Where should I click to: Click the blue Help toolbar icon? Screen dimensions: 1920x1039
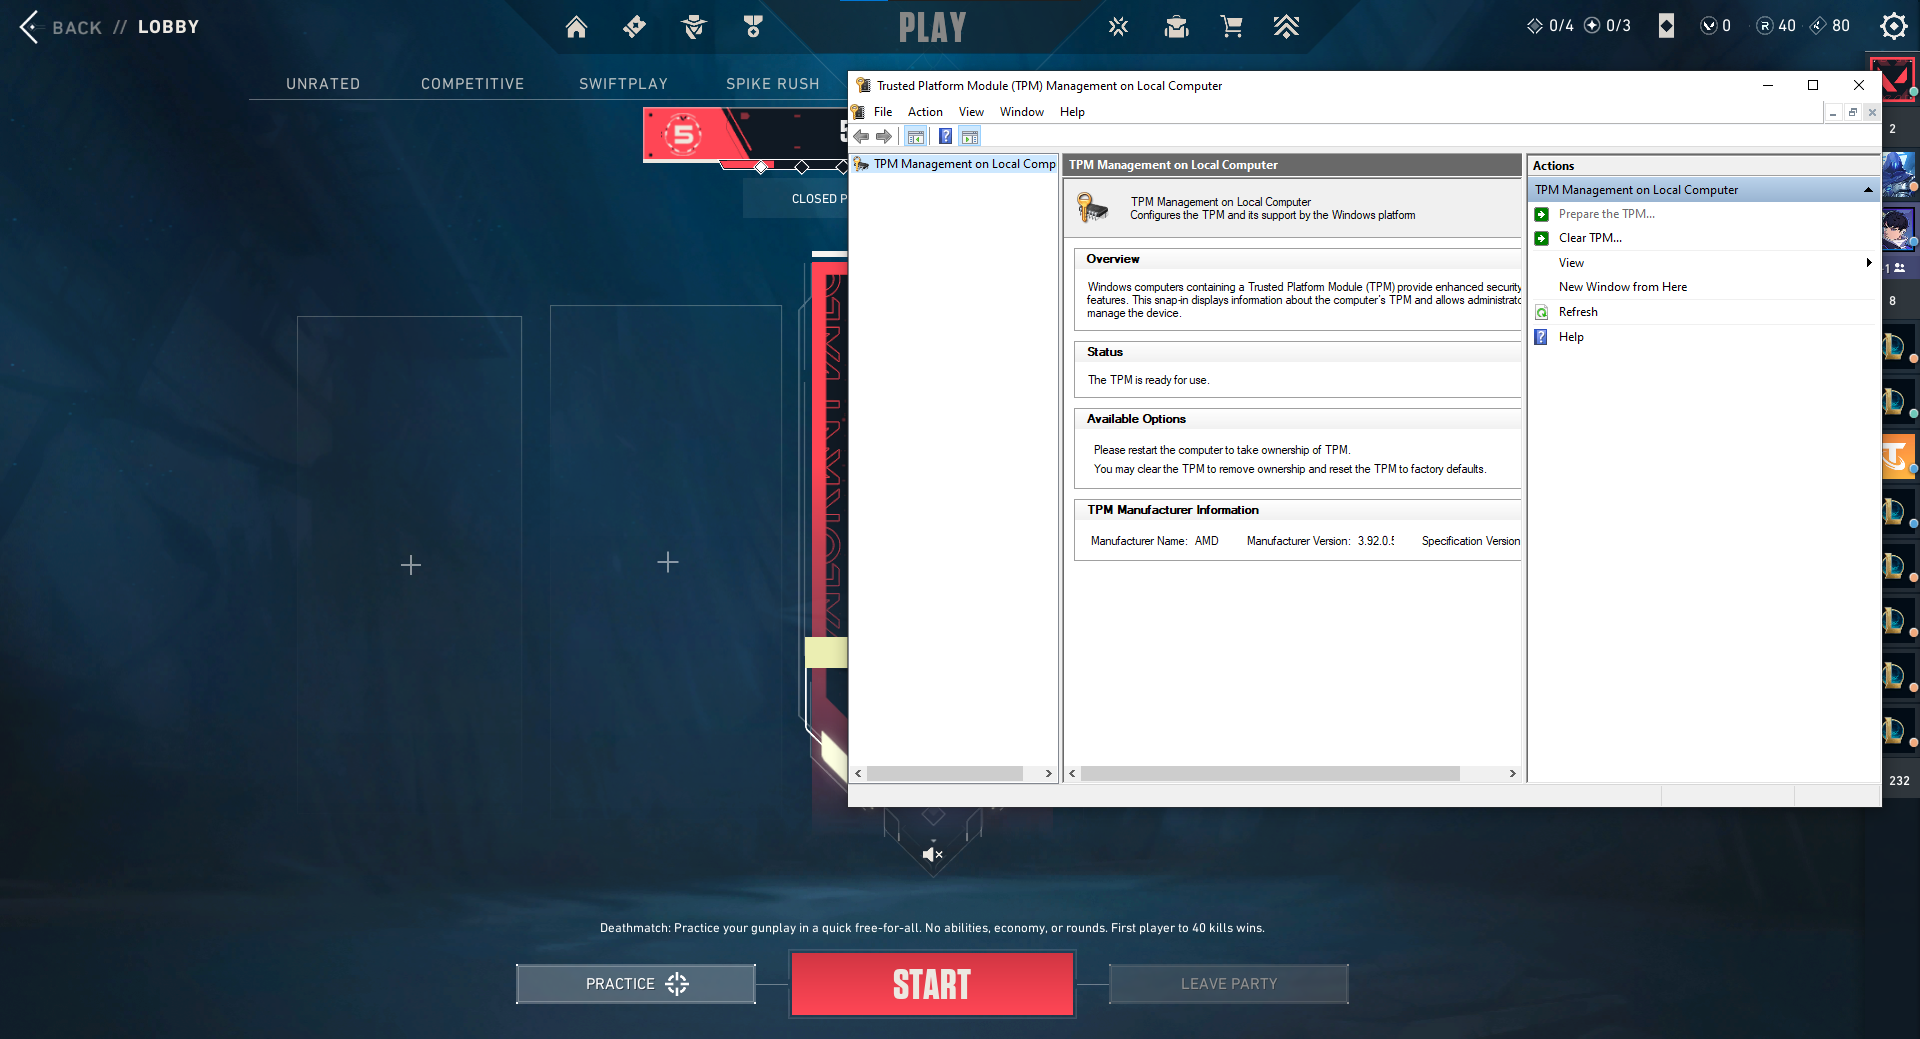coord(945,137)
